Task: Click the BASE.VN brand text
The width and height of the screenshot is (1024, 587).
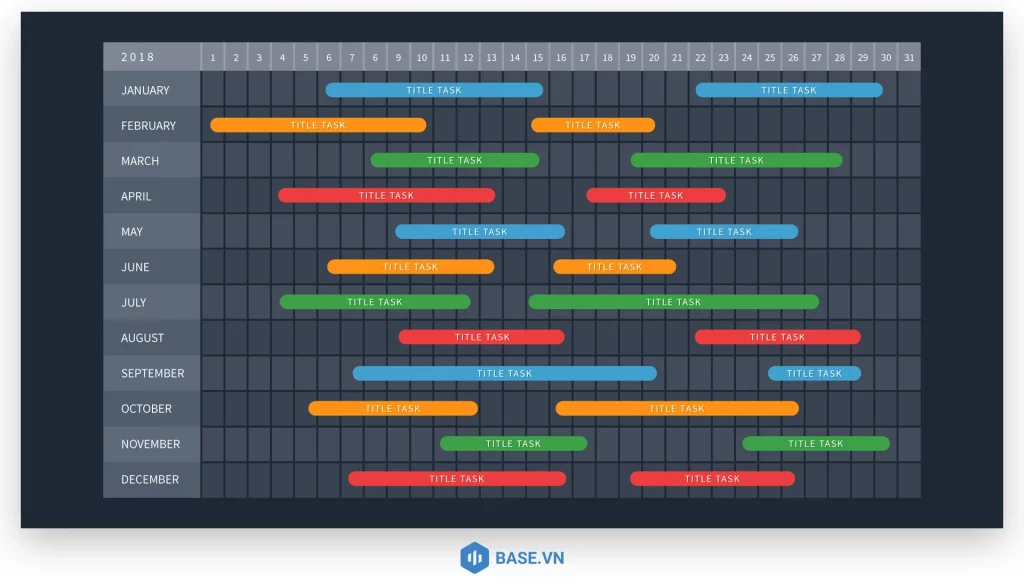Action: pos(529,558)
